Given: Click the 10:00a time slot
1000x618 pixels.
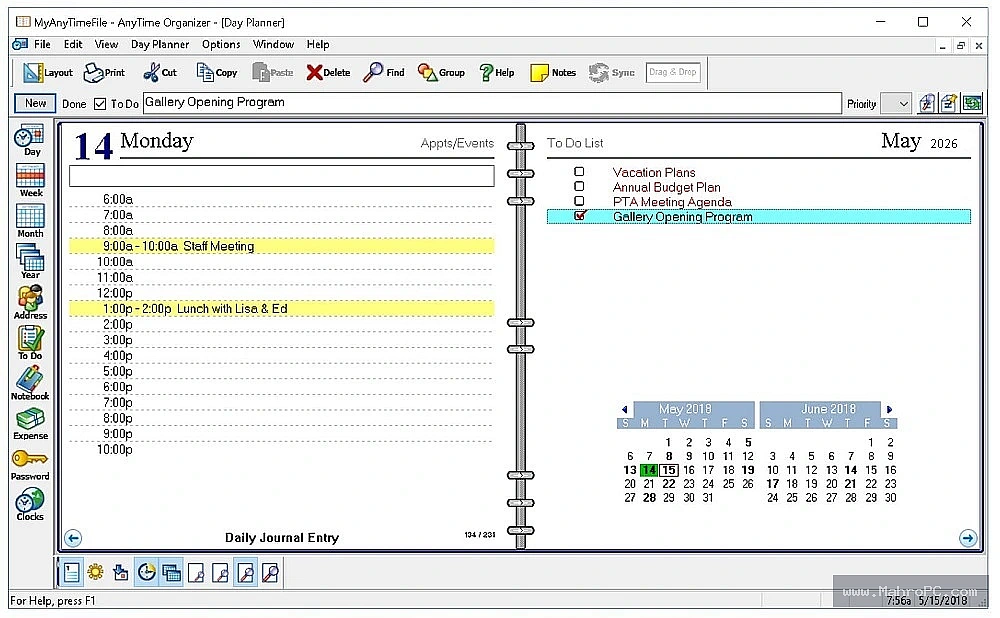Looking at the screenshot, I should click(x=281, y=262).
